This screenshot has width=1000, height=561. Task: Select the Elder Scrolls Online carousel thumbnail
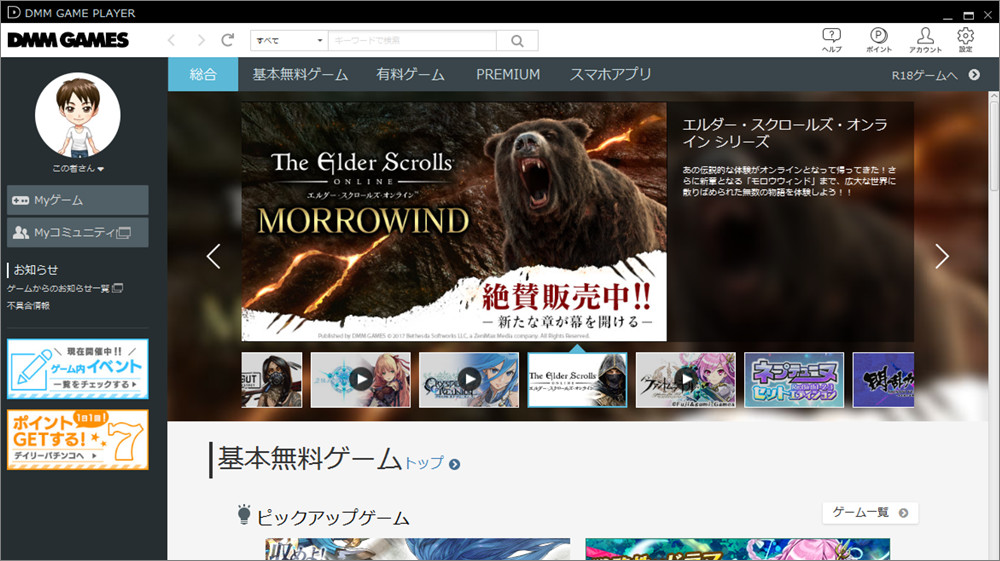577,380
